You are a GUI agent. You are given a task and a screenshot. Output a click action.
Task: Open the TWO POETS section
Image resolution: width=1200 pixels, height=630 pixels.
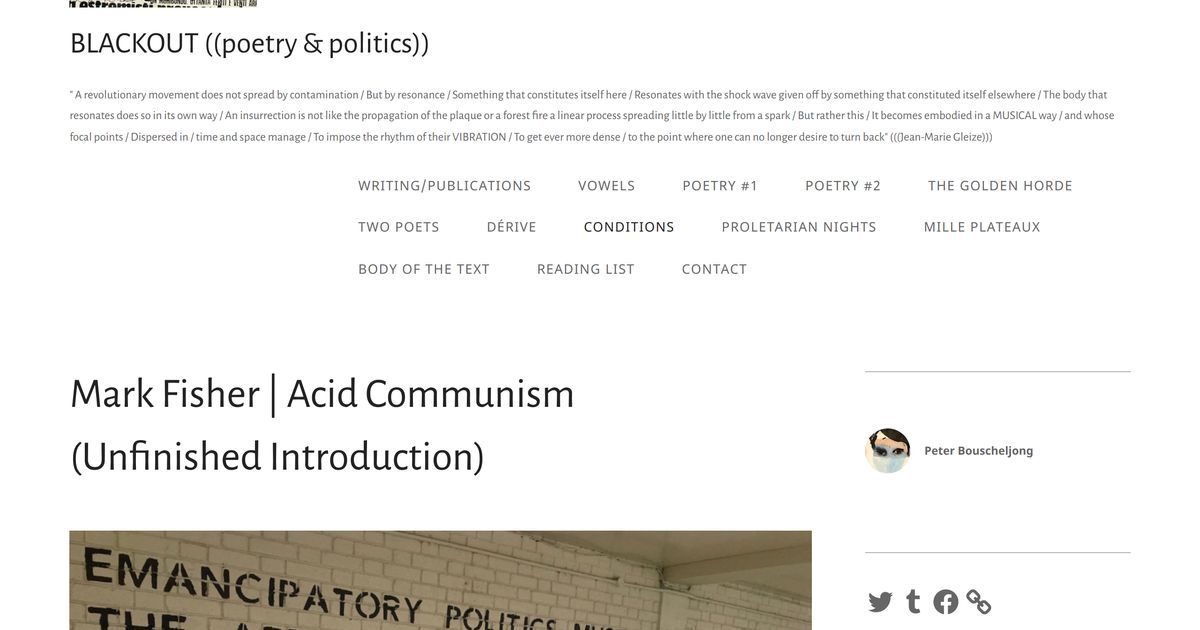398,226
